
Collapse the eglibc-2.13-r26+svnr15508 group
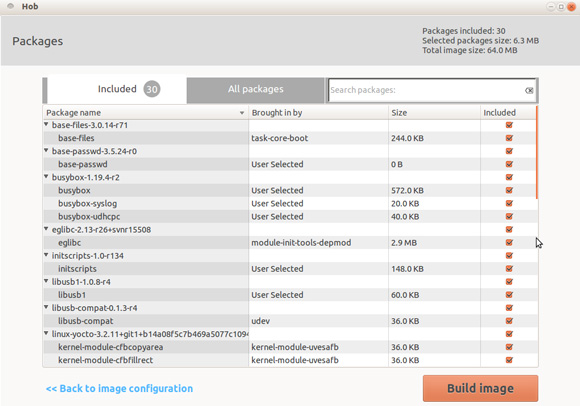pos(46,229)
